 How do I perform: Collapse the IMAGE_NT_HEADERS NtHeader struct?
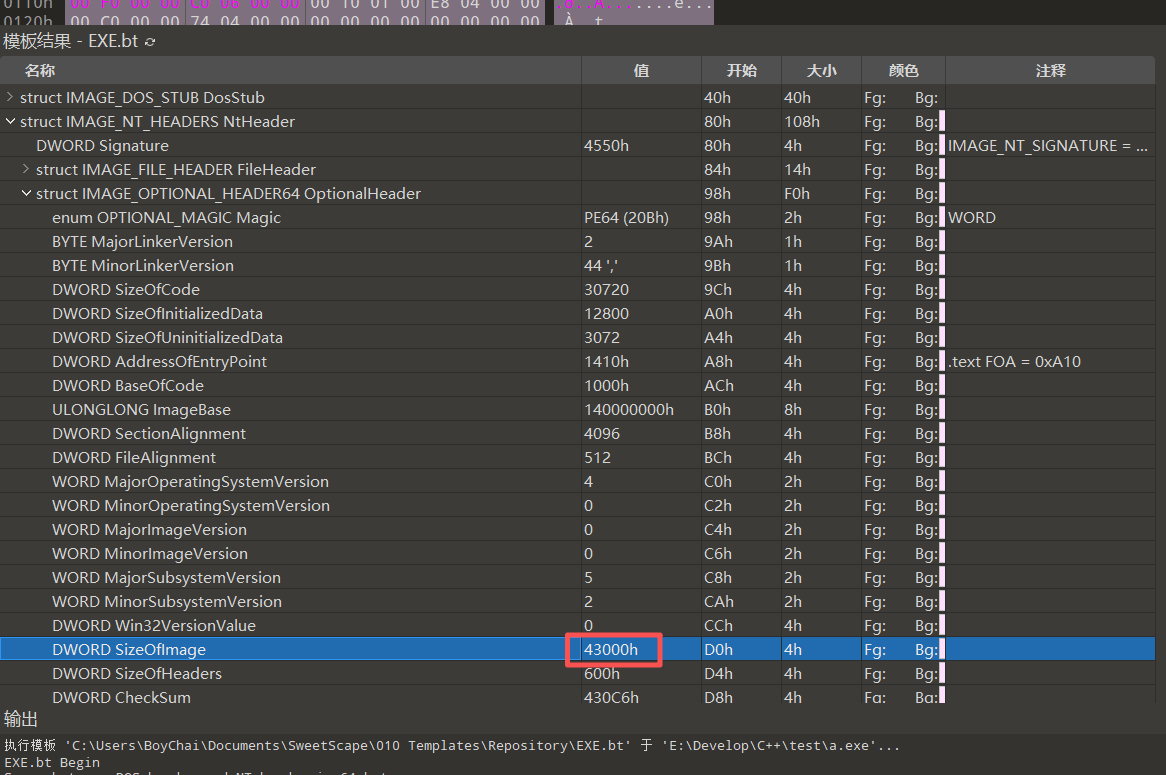pos(10,121)
